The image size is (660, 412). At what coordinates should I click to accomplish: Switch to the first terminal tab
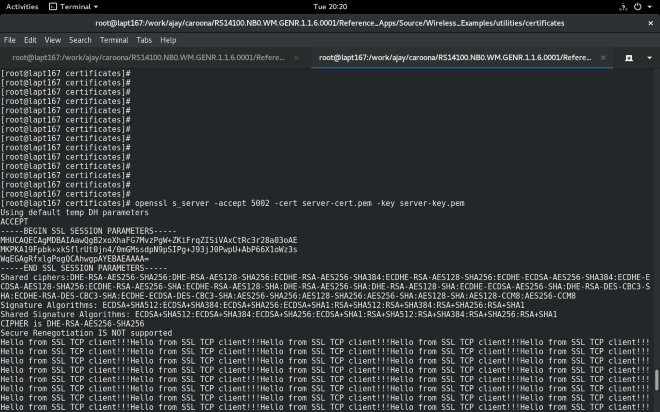point(148,58)
